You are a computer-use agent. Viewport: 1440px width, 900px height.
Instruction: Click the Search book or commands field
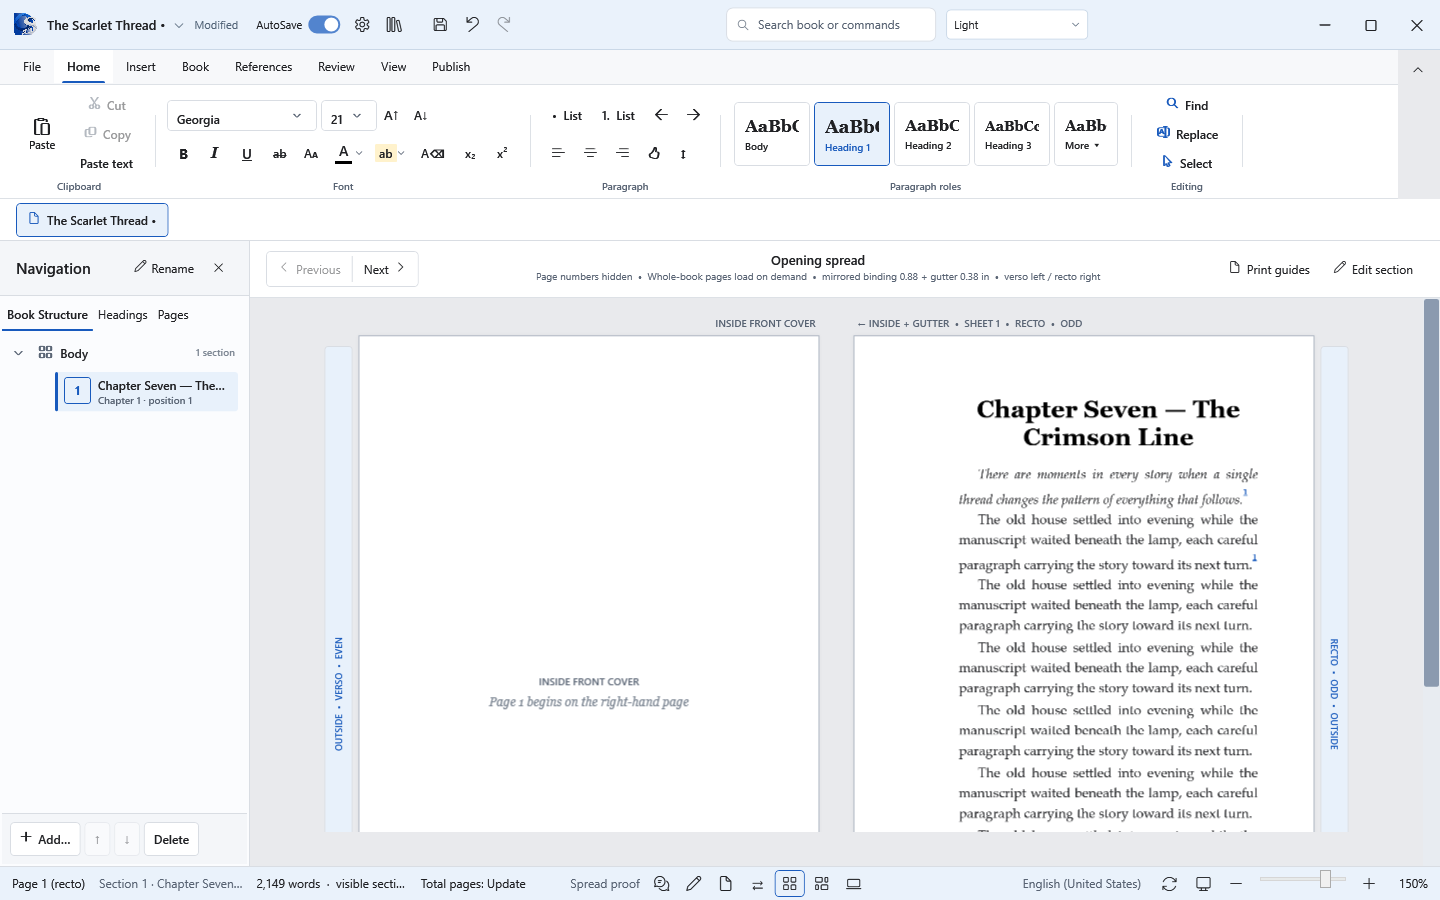[x=831, y=25]
